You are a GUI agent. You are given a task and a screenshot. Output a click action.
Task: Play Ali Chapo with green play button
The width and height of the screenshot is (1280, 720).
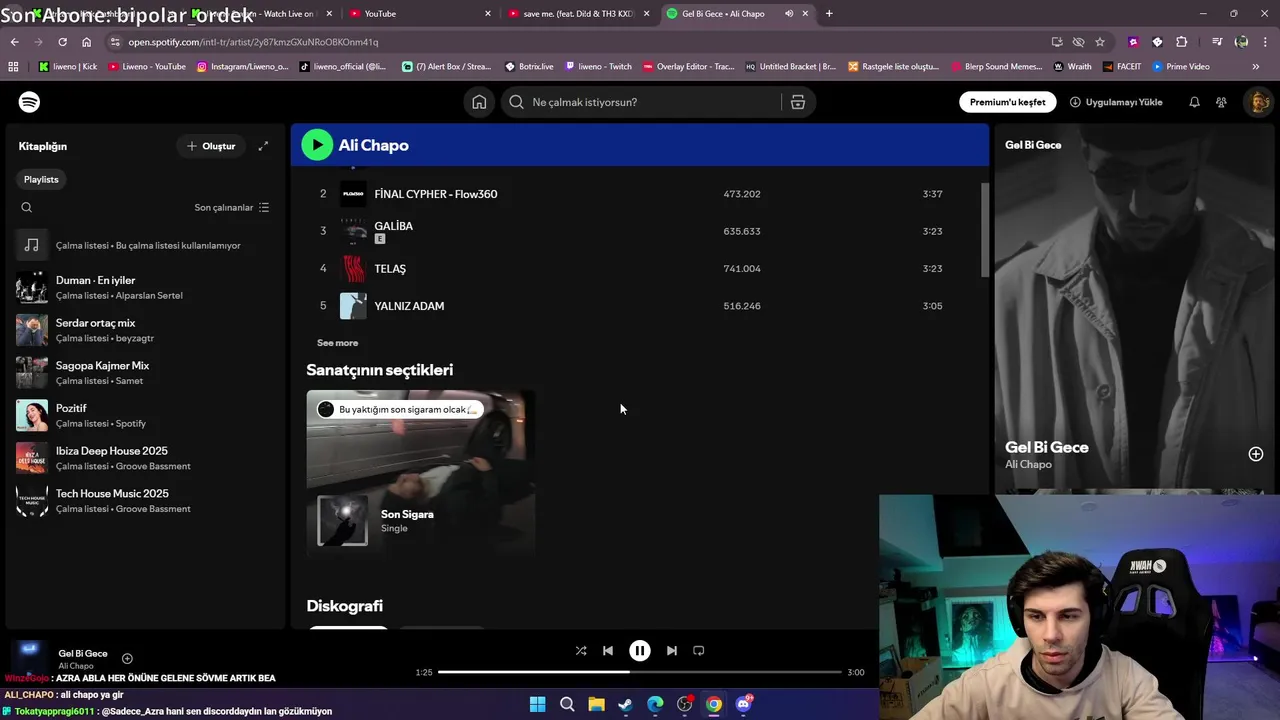(317, 145)
